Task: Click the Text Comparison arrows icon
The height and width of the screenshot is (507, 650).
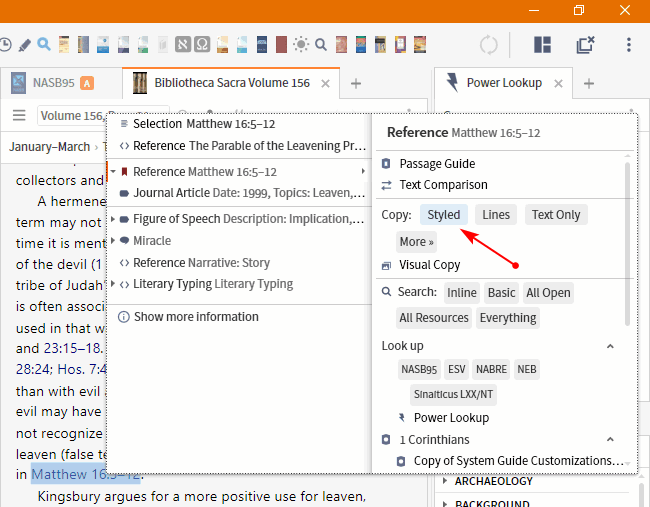Action: click(386, 185)
